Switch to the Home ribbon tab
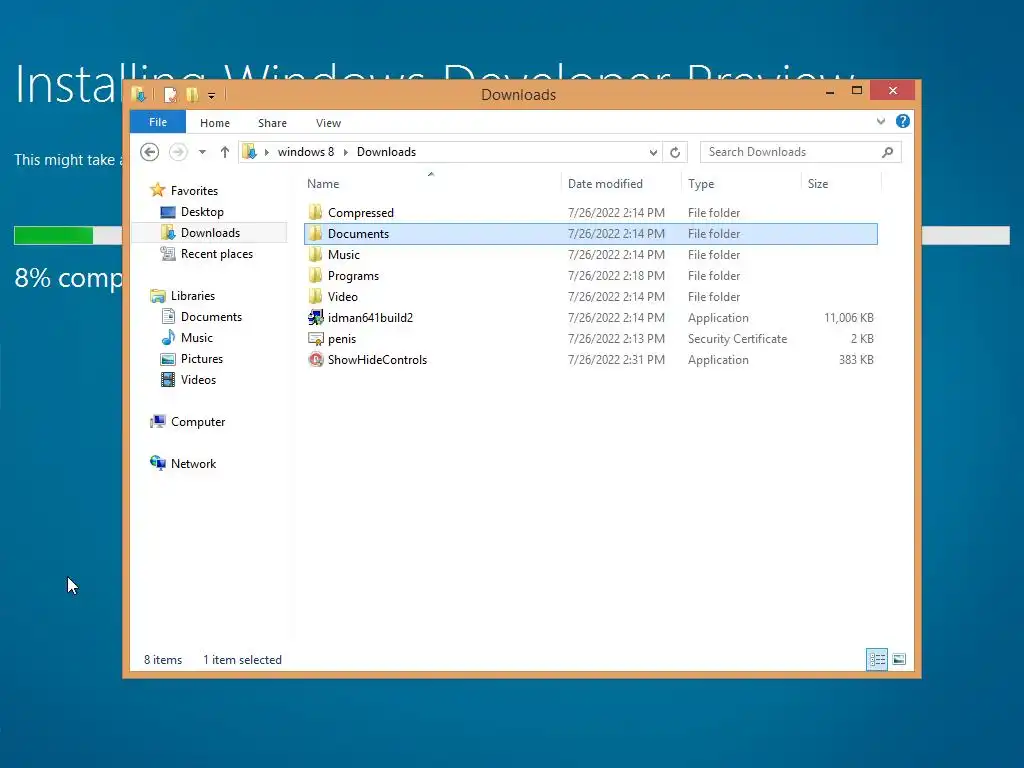This screenshot has height=768, width=1024. point(215,123)
